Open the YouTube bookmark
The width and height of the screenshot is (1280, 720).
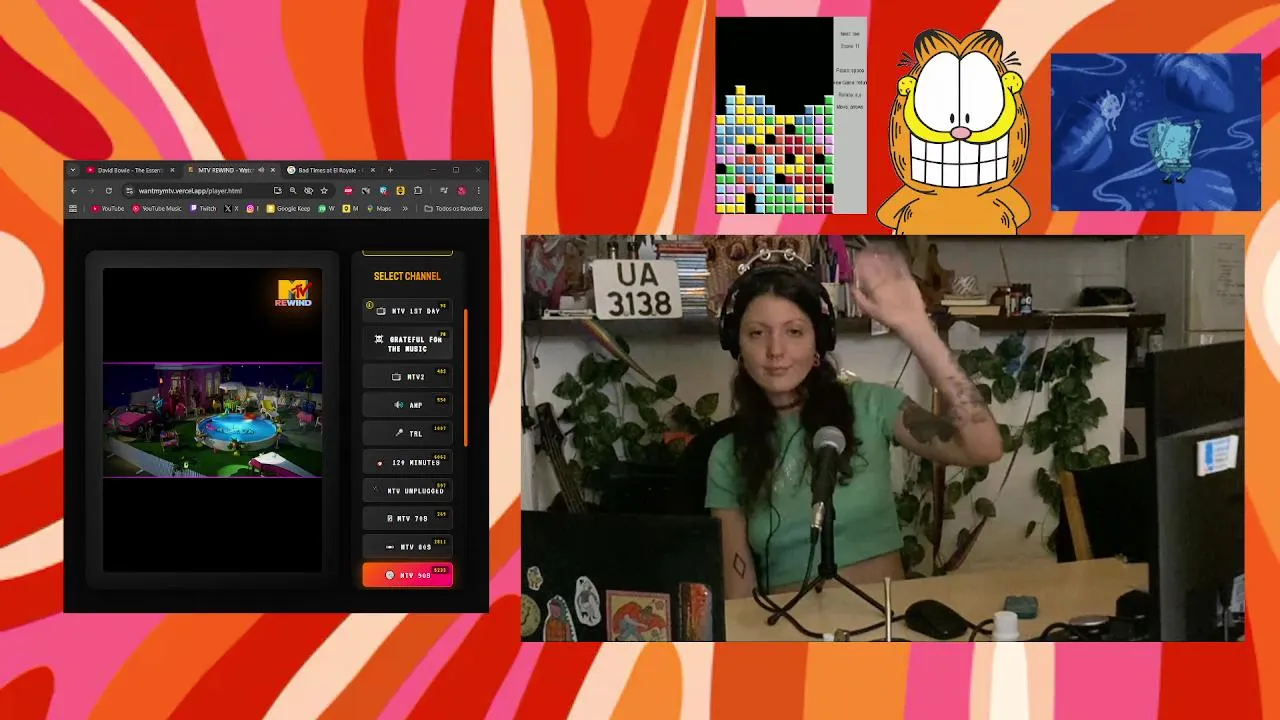(x=108, y=209)
